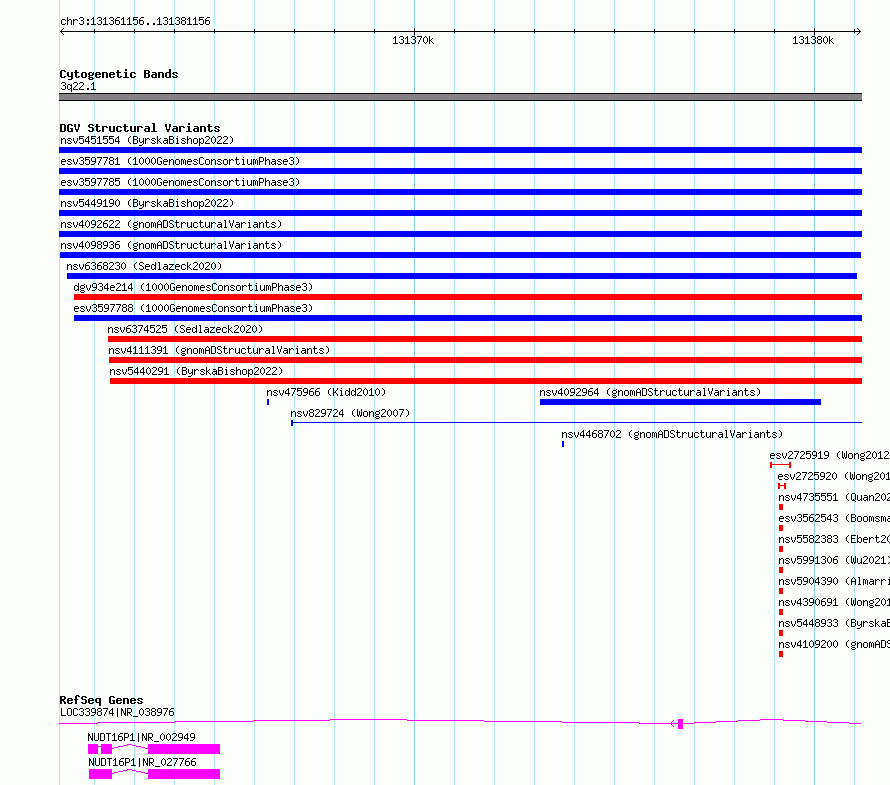Open nsv4092622 gnomADStructuralVariants label

[x=171, y=224]
